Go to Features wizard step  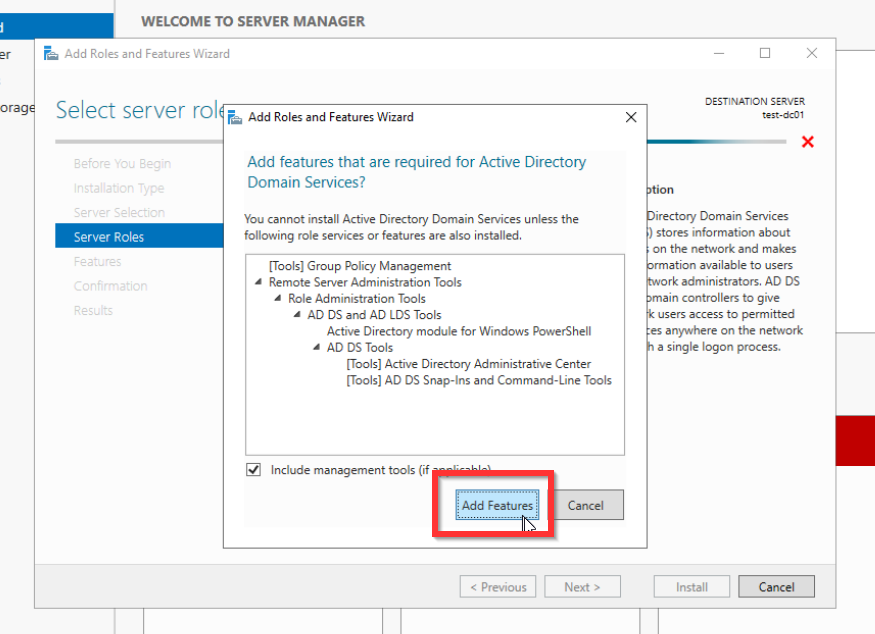point(97,261)
